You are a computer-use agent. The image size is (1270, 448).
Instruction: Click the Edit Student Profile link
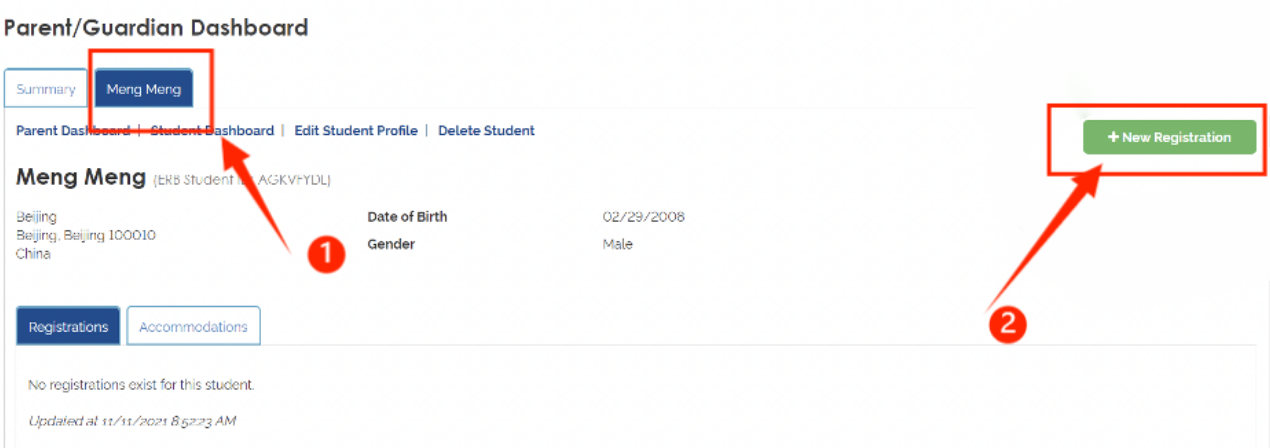click(x=356, y=131)
